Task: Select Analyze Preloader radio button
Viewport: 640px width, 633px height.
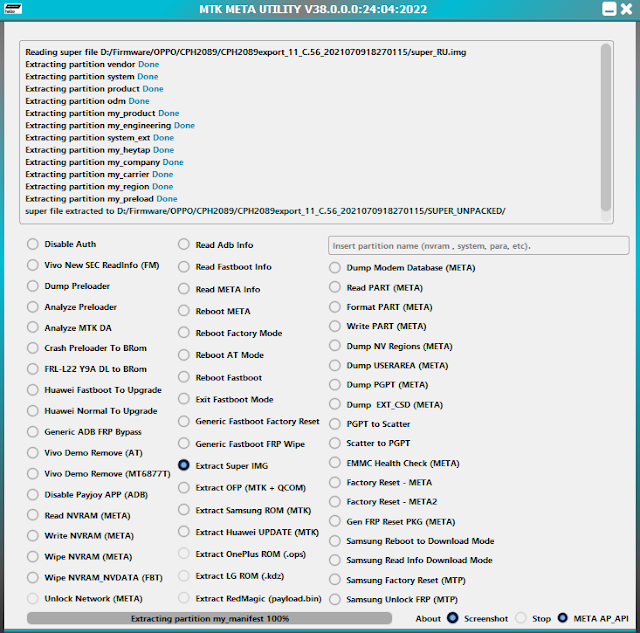Action: tap(33, 307)
